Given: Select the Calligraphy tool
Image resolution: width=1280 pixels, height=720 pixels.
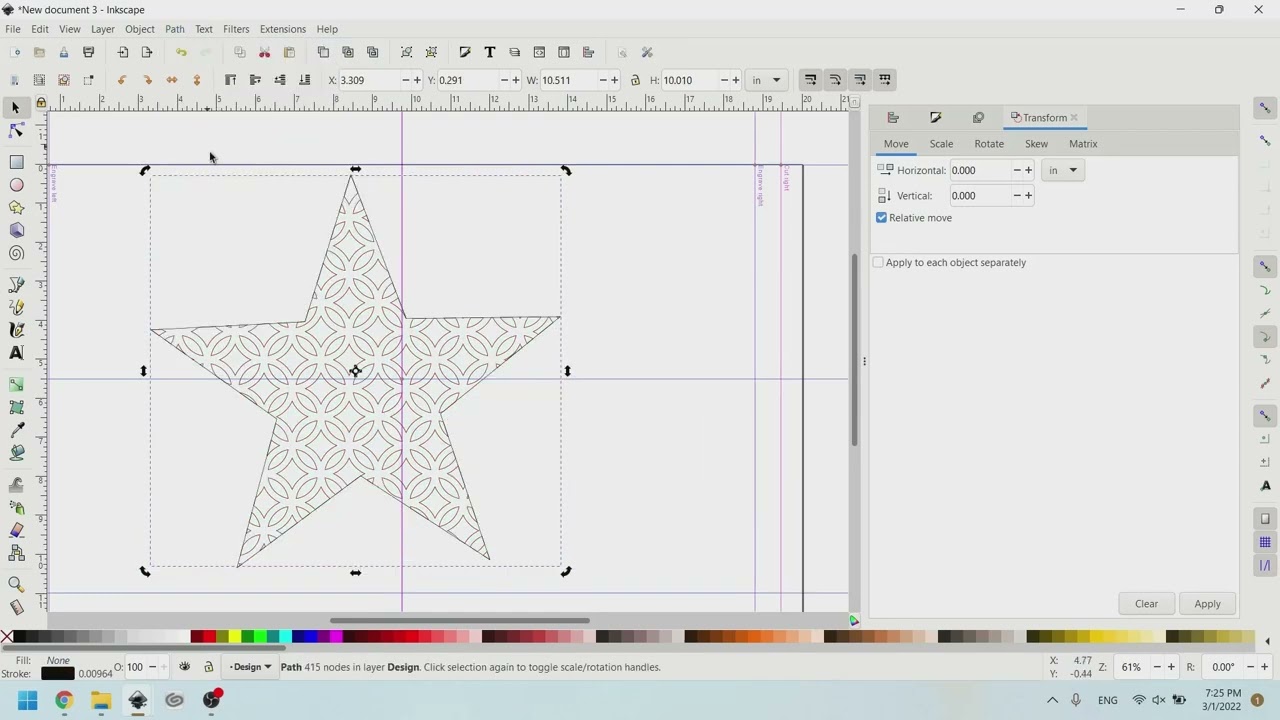Looking at the screenshot, I should pyautogui.click(x=16, y=330).
